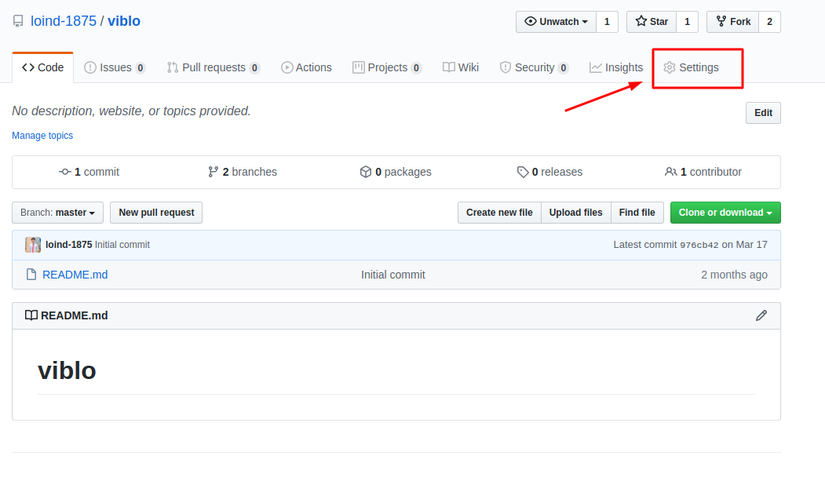Click the 2 months ago timestamp
The image size is (825, 477).
coord(734,275)
